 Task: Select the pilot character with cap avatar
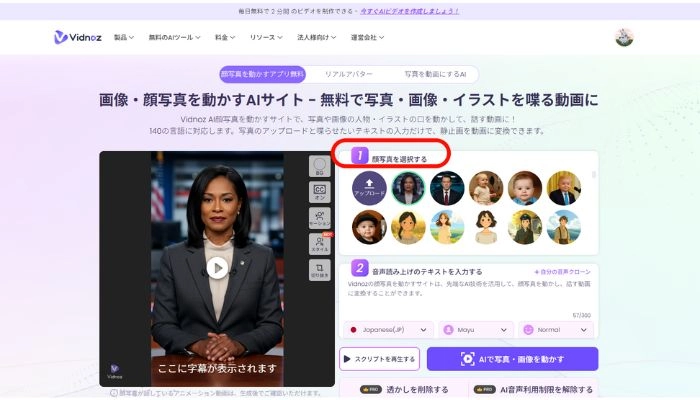click(x=525, y=227)
